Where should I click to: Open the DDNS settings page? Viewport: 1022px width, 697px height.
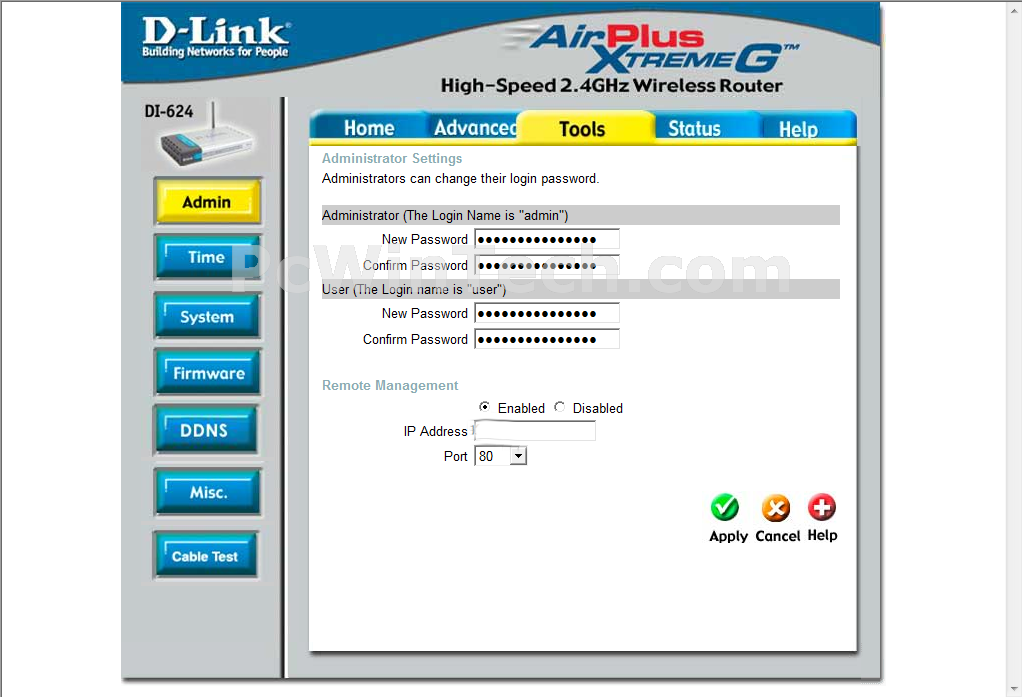point(206,430)
